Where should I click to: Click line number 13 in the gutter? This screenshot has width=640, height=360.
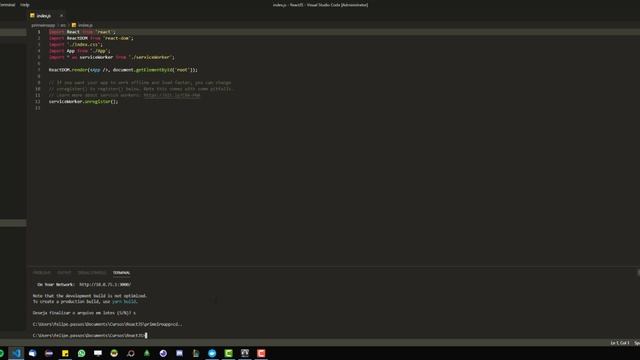[38, 108]
